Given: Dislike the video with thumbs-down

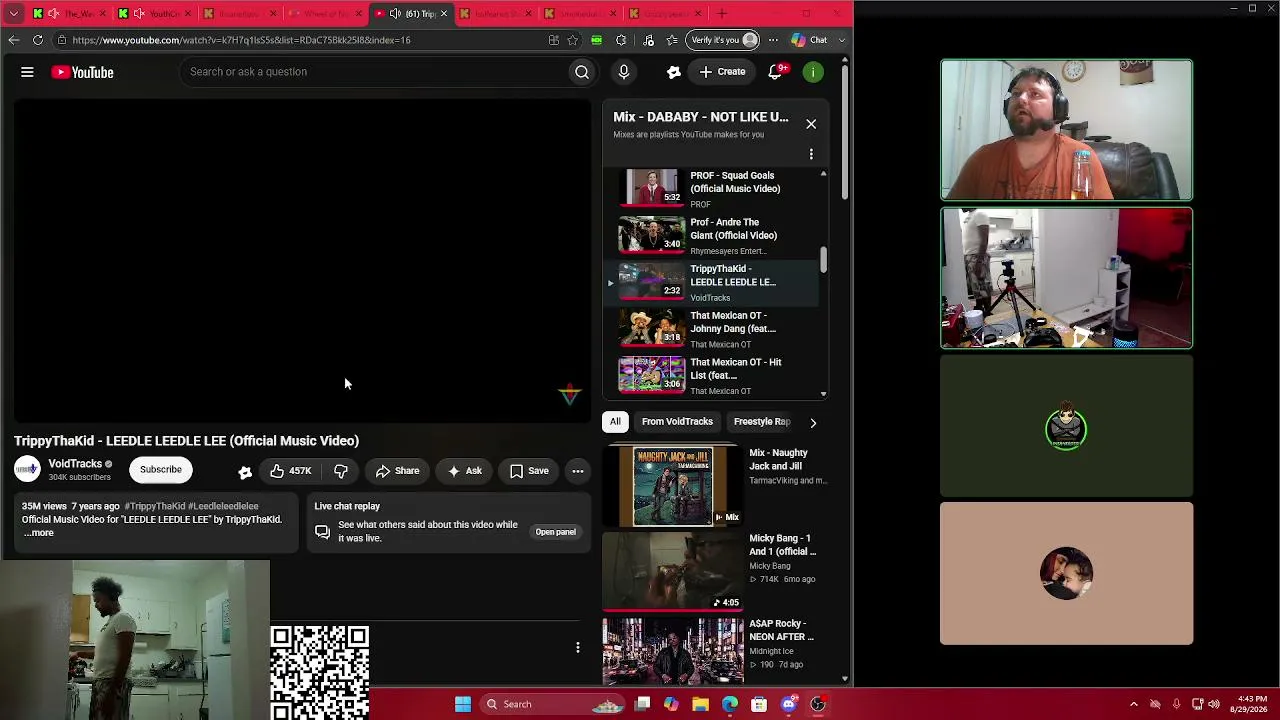Looking at the screenshot, I should point(341,471).
